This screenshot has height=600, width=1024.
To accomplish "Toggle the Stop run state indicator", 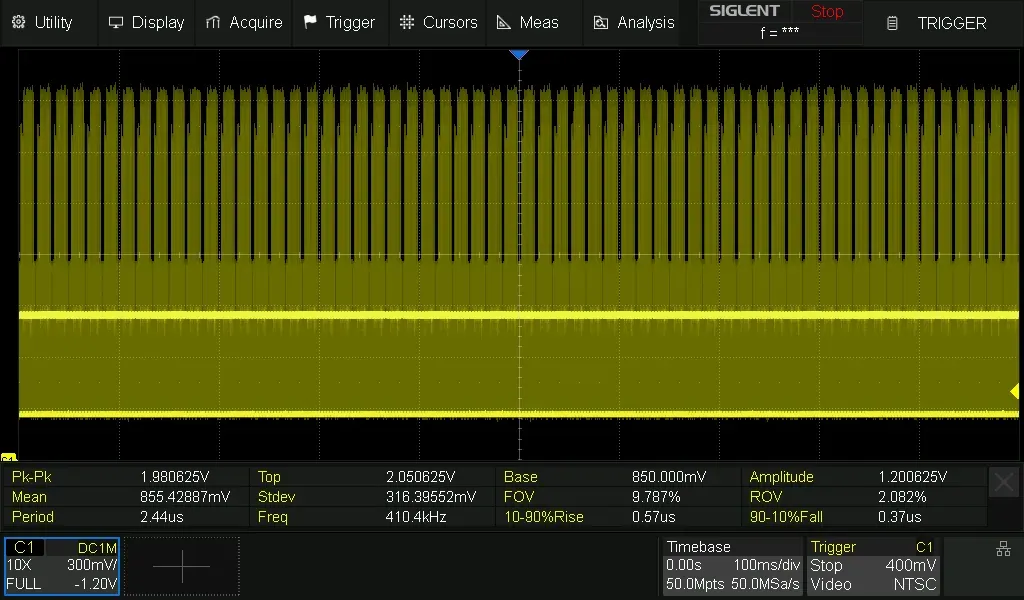I will pos(827,12).
